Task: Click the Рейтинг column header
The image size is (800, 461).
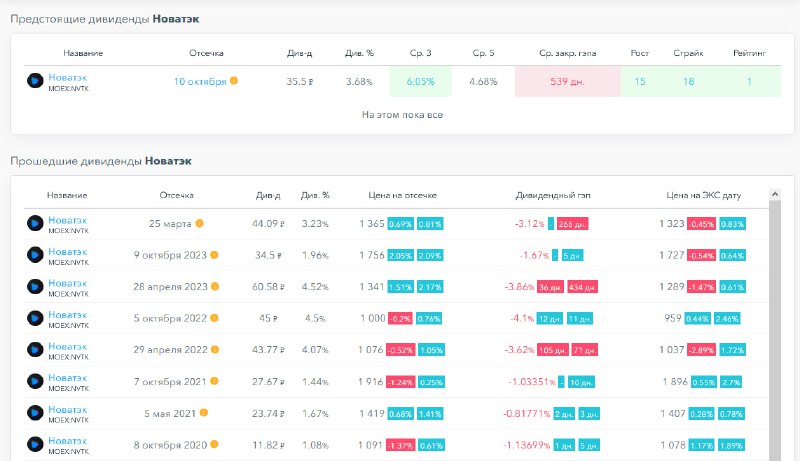Action: click(749, 53)
